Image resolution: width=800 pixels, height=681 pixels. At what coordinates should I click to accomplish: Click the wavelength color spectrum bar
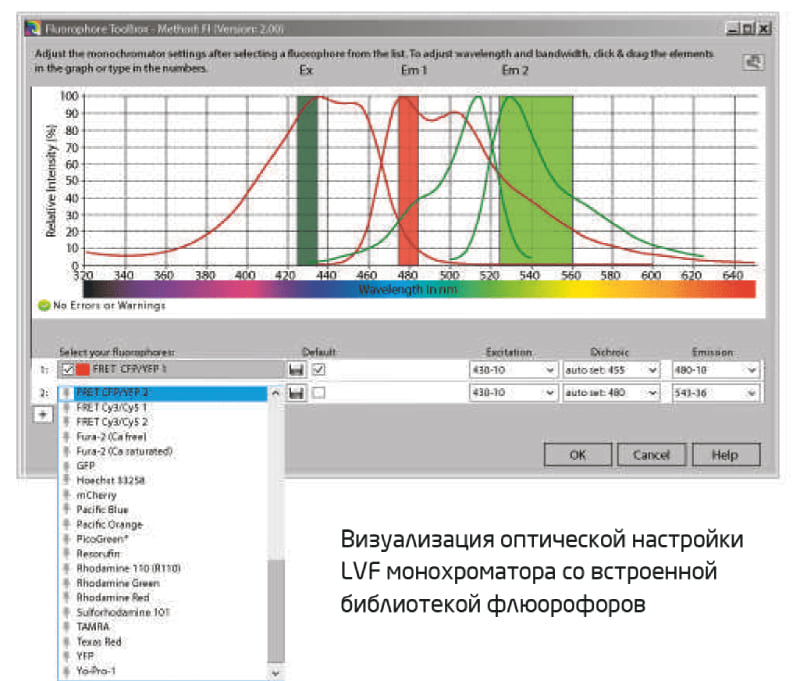tap(419, 289)
